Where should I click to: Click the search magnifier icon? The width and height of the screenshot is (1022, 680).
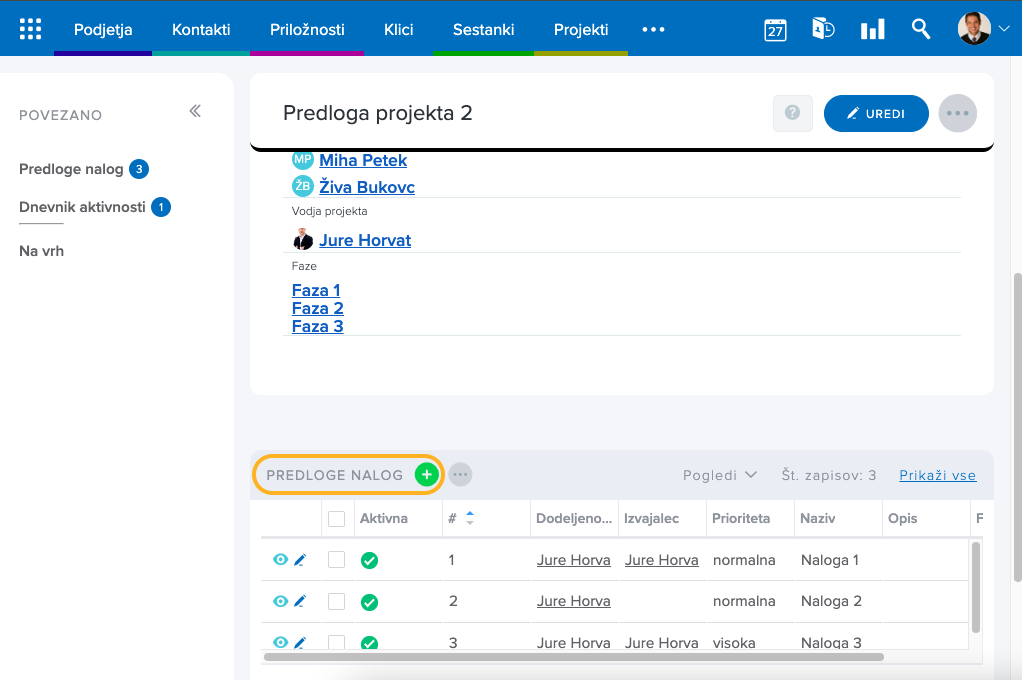(921, 29)
